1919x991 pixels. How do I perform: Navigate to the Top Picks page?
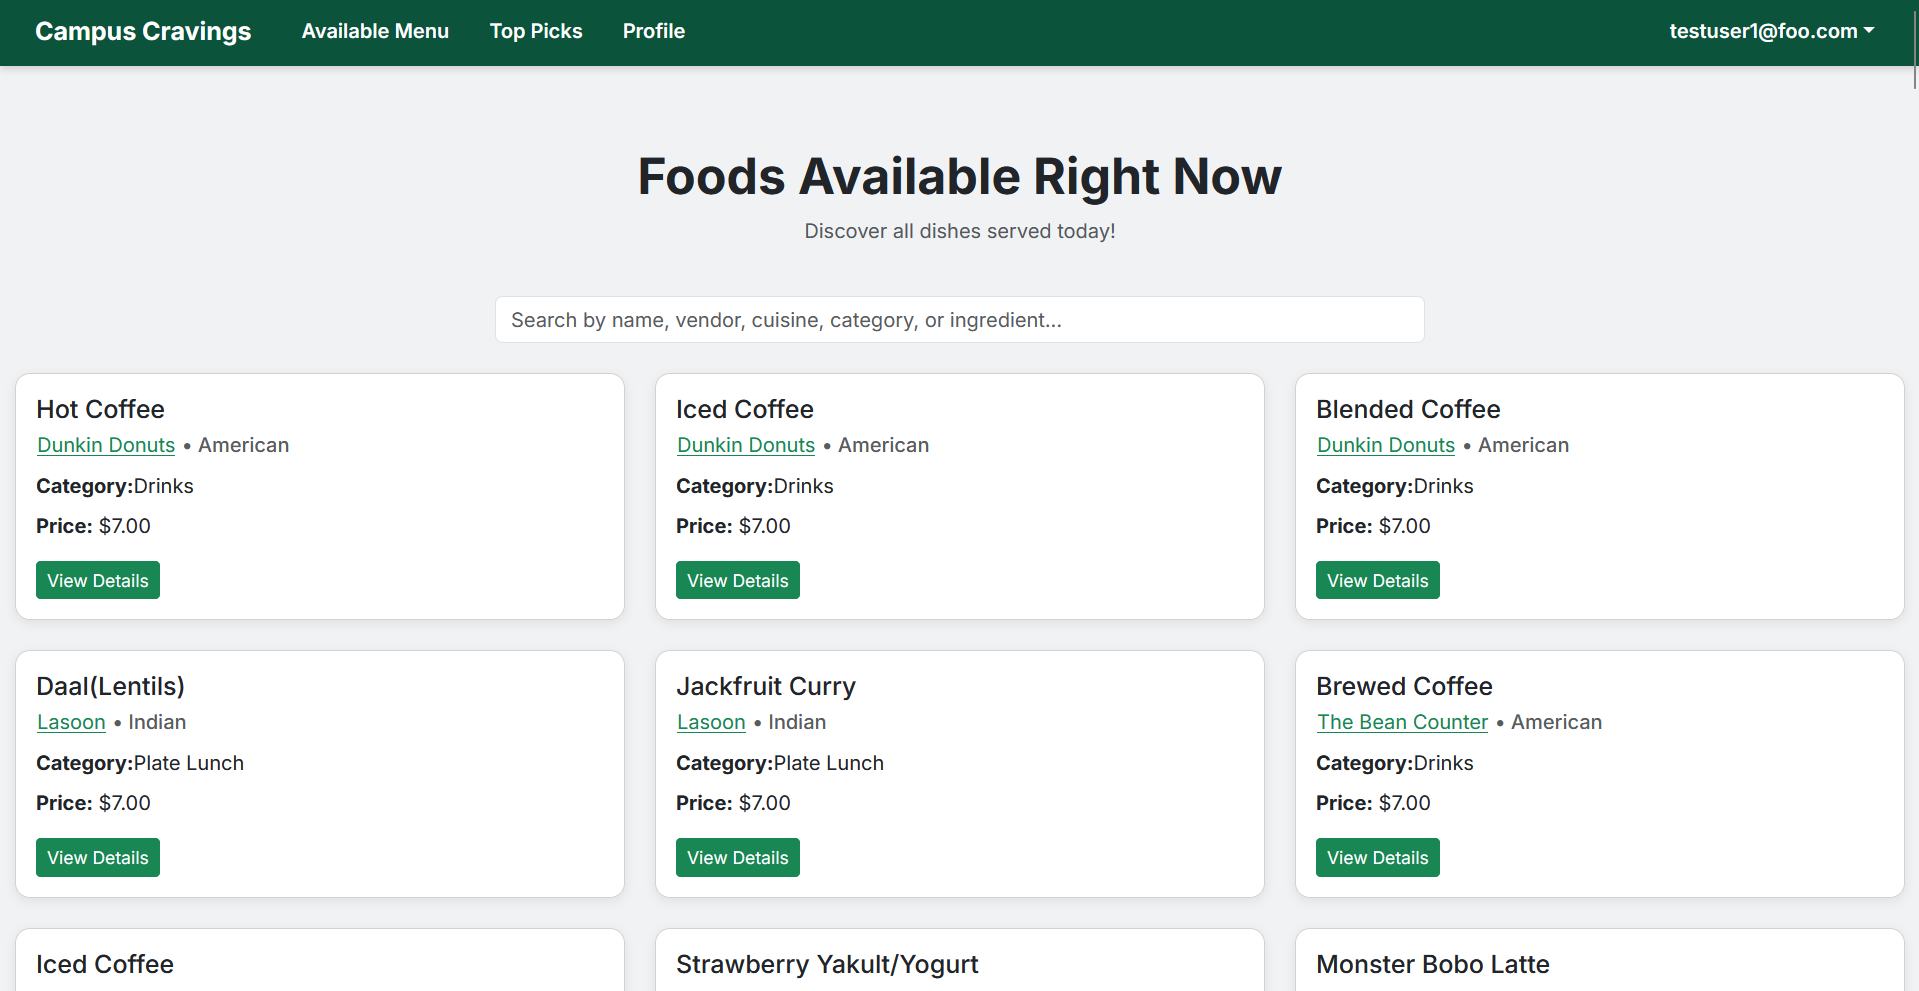[x=535, y=31]
